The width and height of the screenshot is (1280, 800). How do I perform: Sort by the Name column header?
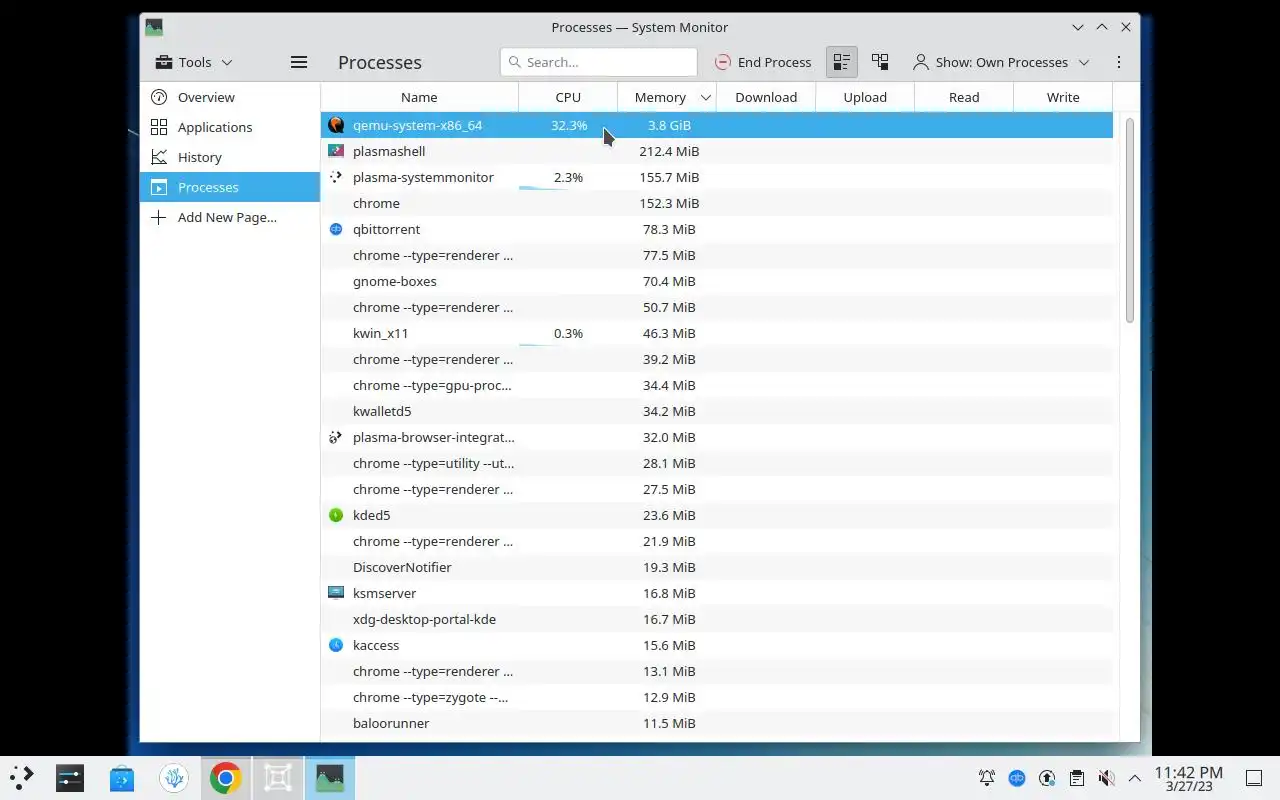[x=419, y=97]
